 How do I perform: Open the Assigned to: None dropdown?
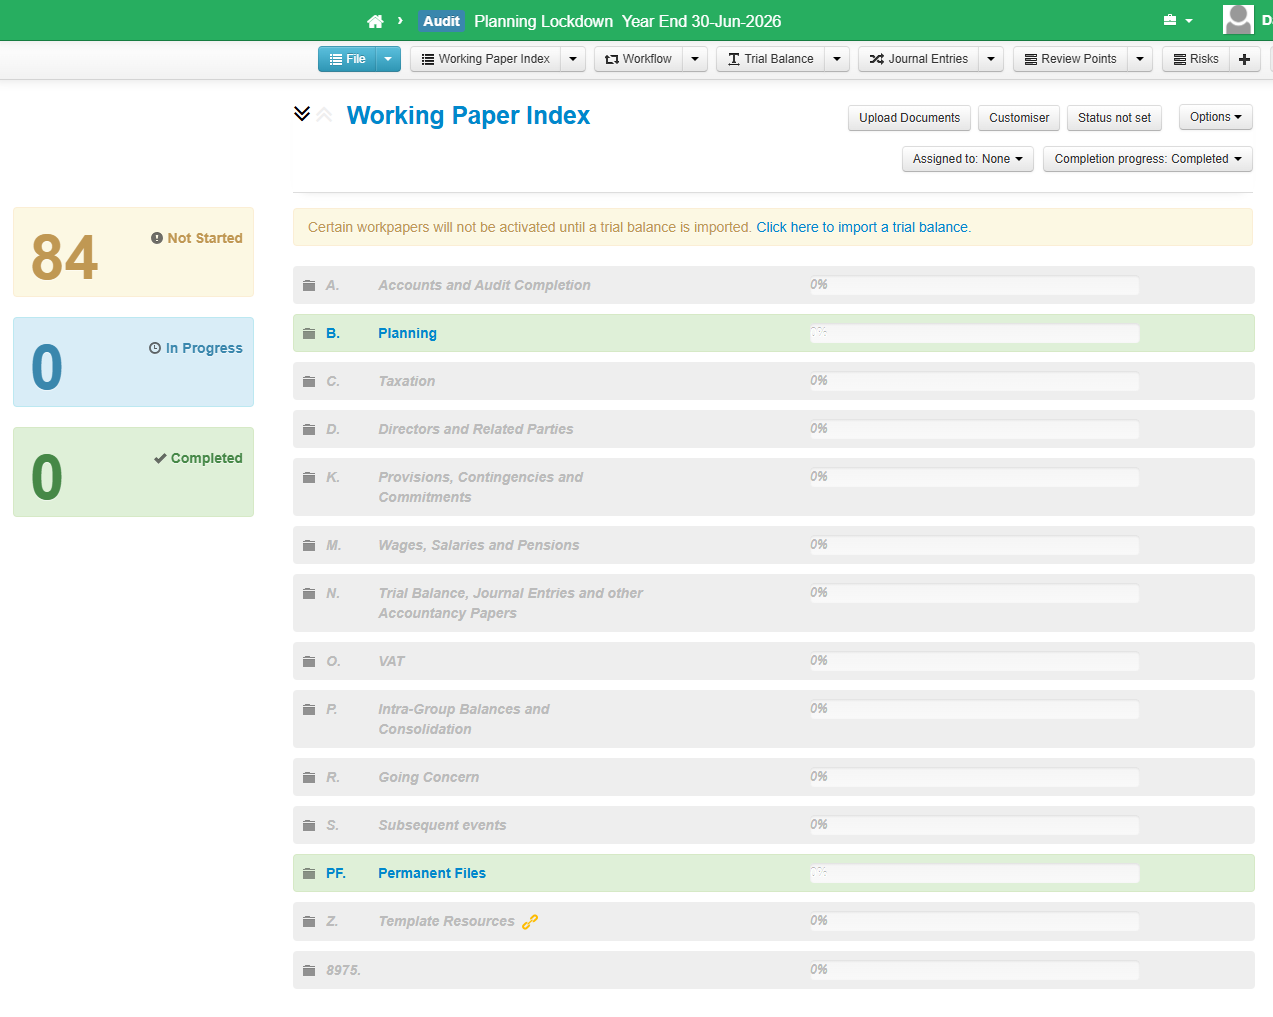coord(967,159)
